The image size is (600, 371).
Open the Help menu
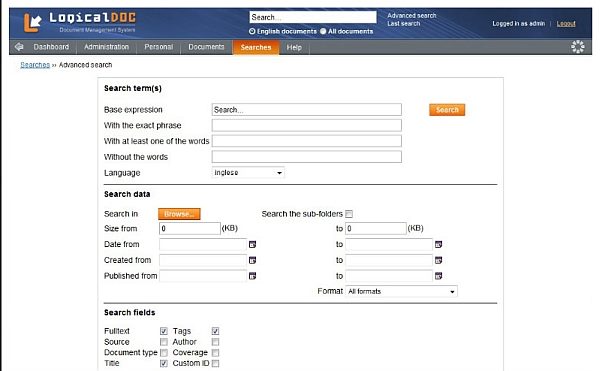294,47
